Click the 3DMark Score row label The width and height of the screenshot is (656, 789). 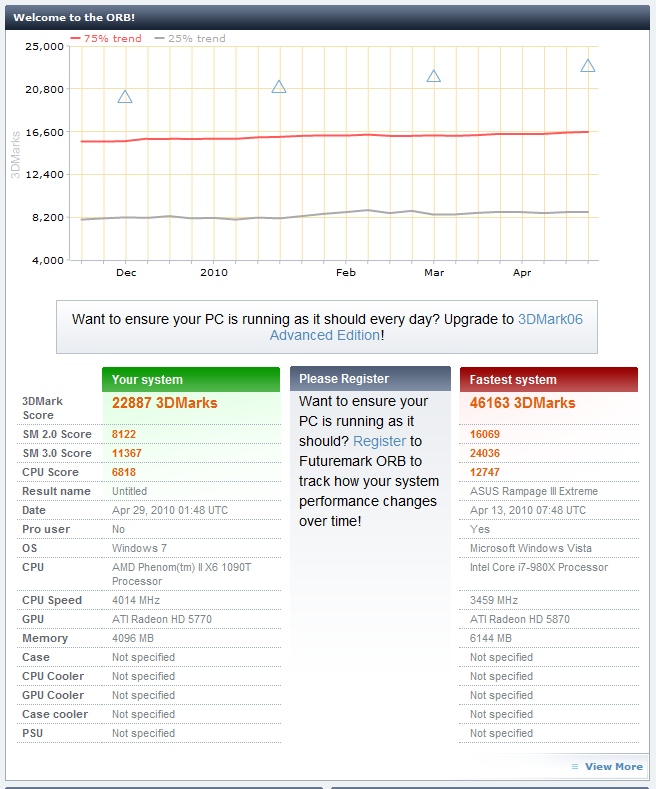[42, 408]
